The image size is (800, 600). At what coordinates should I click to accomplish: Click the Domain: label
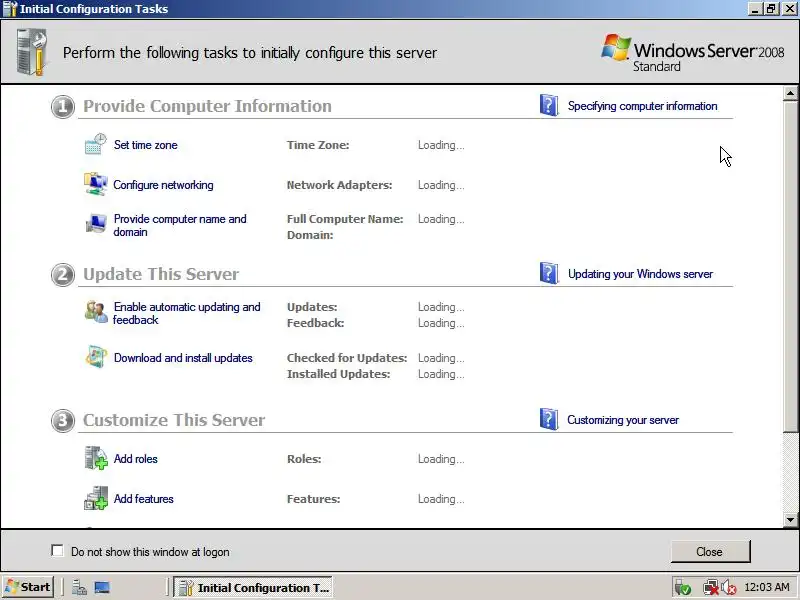point(310,235)
